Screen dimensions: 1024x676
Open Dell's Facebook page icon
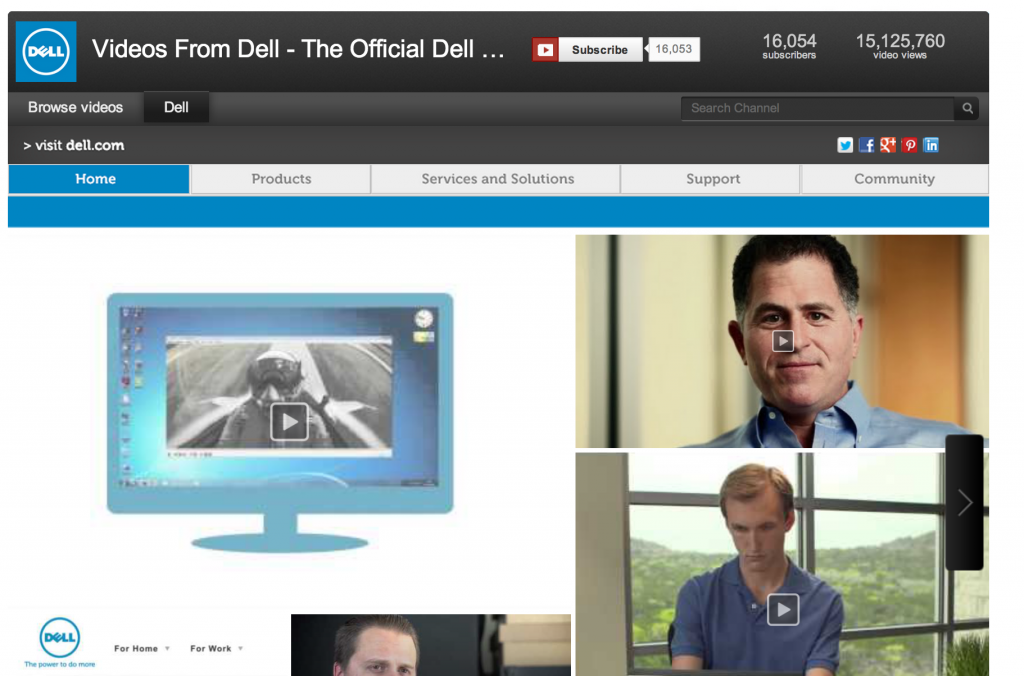867,145
